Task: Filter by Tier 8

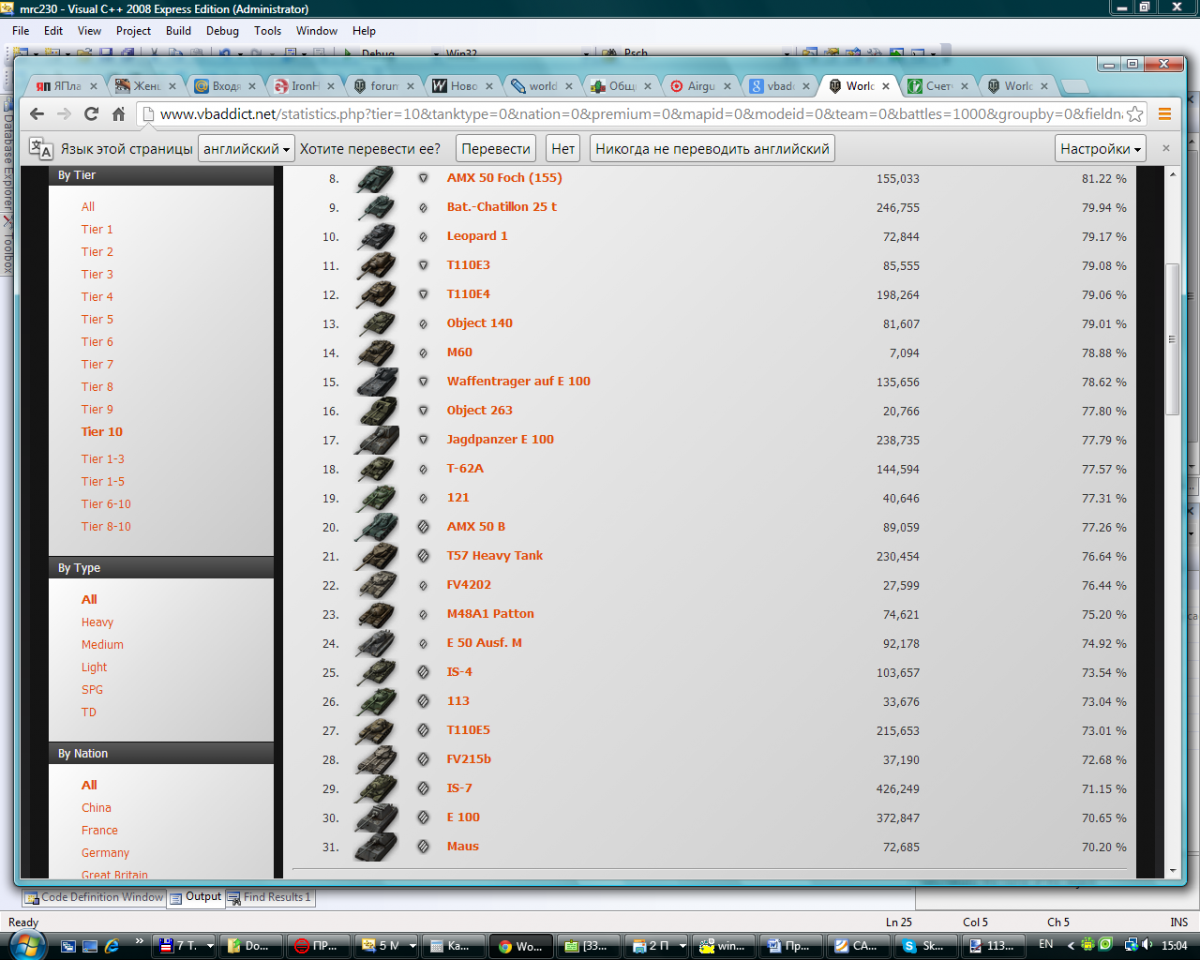Action: (x=97, y=387)
